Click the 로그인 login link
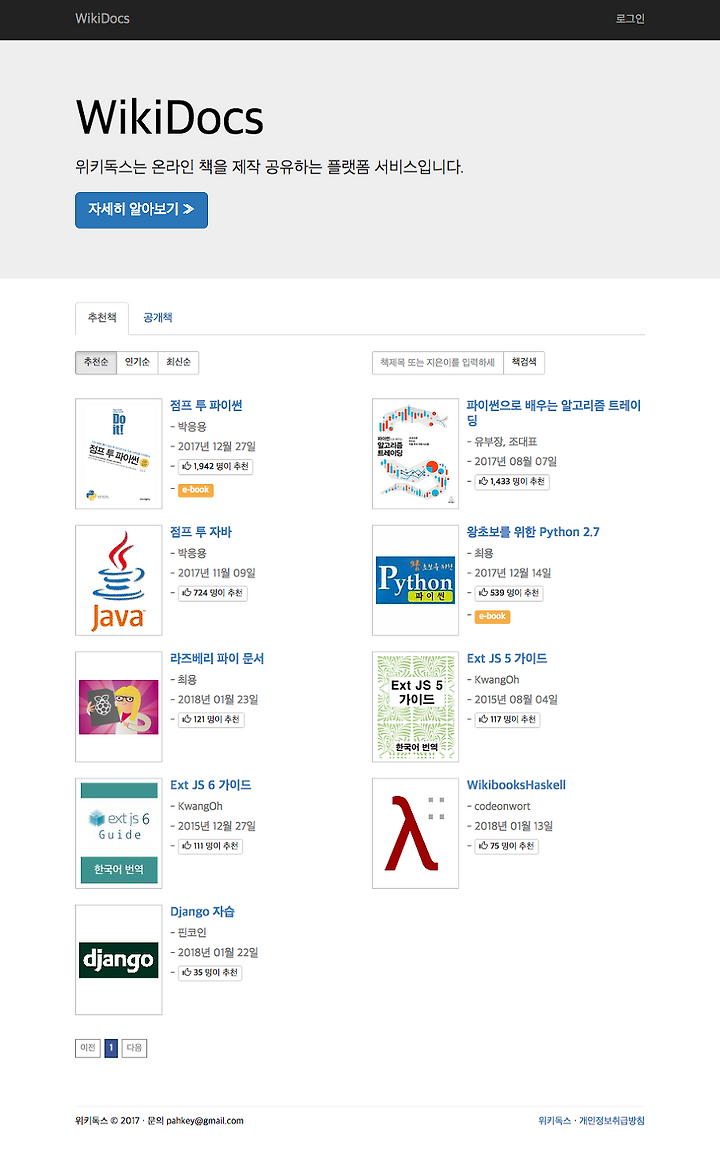The width and height of the screenshot is (720, 1152). coord(630,19)
